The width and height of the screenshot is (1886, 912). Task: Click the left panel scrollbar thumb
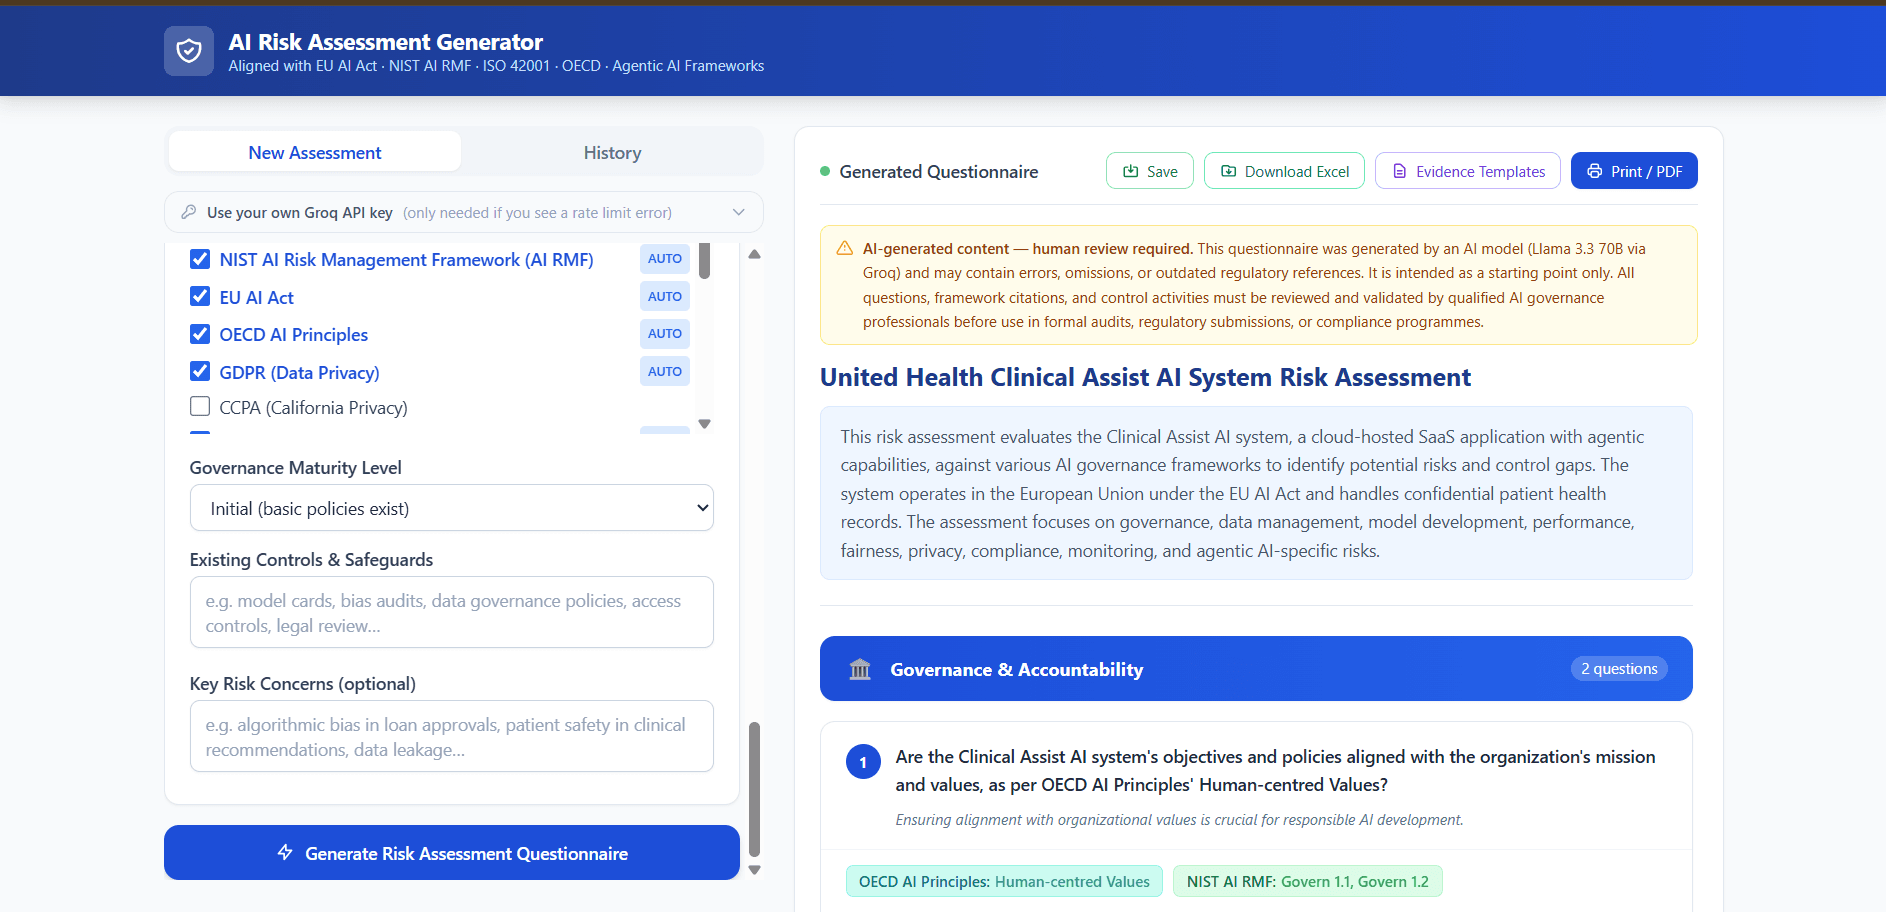click(x=754, y=789)
